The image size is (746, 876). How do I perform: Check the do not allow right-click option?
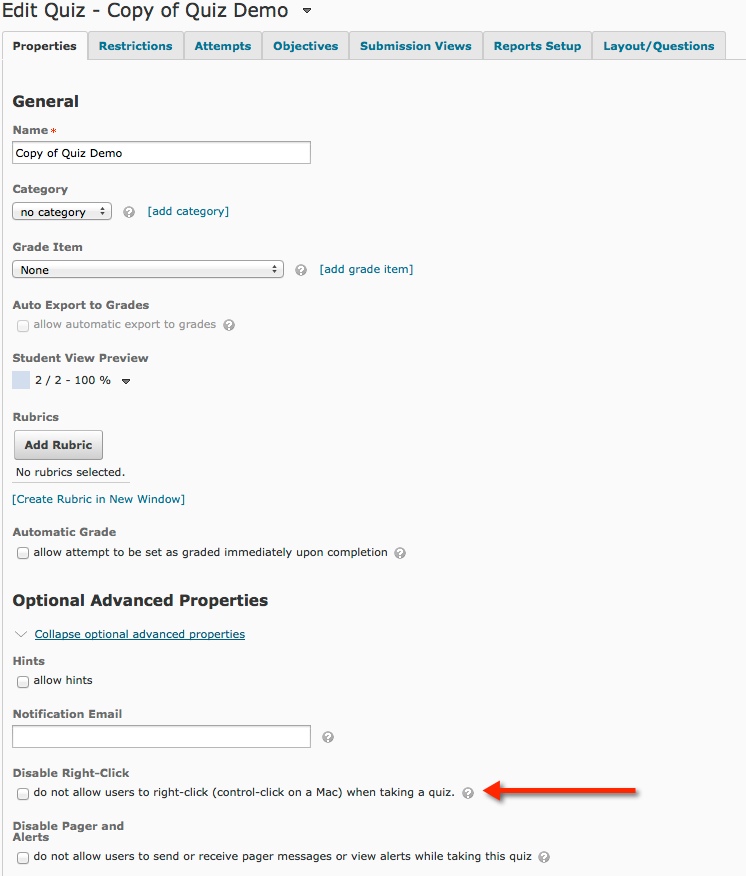click(x=23, y=794)
